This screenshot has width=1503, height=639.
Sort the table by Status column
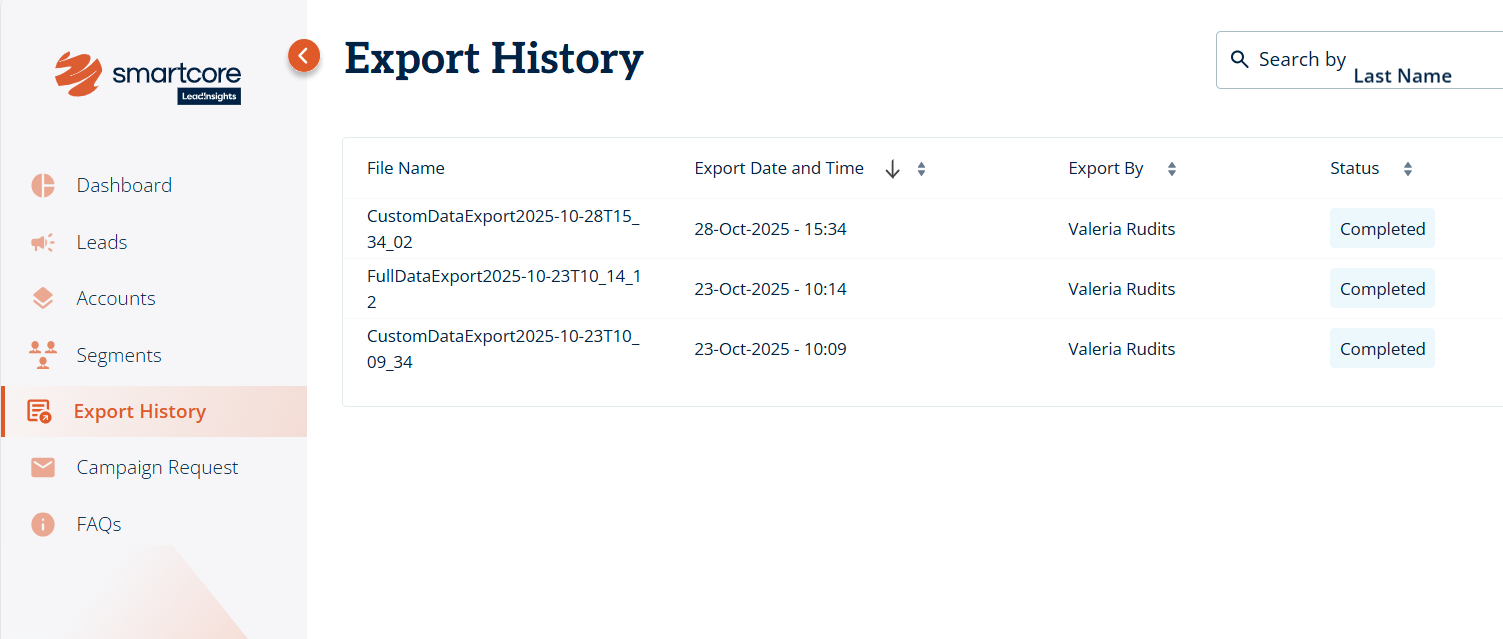1407,169
